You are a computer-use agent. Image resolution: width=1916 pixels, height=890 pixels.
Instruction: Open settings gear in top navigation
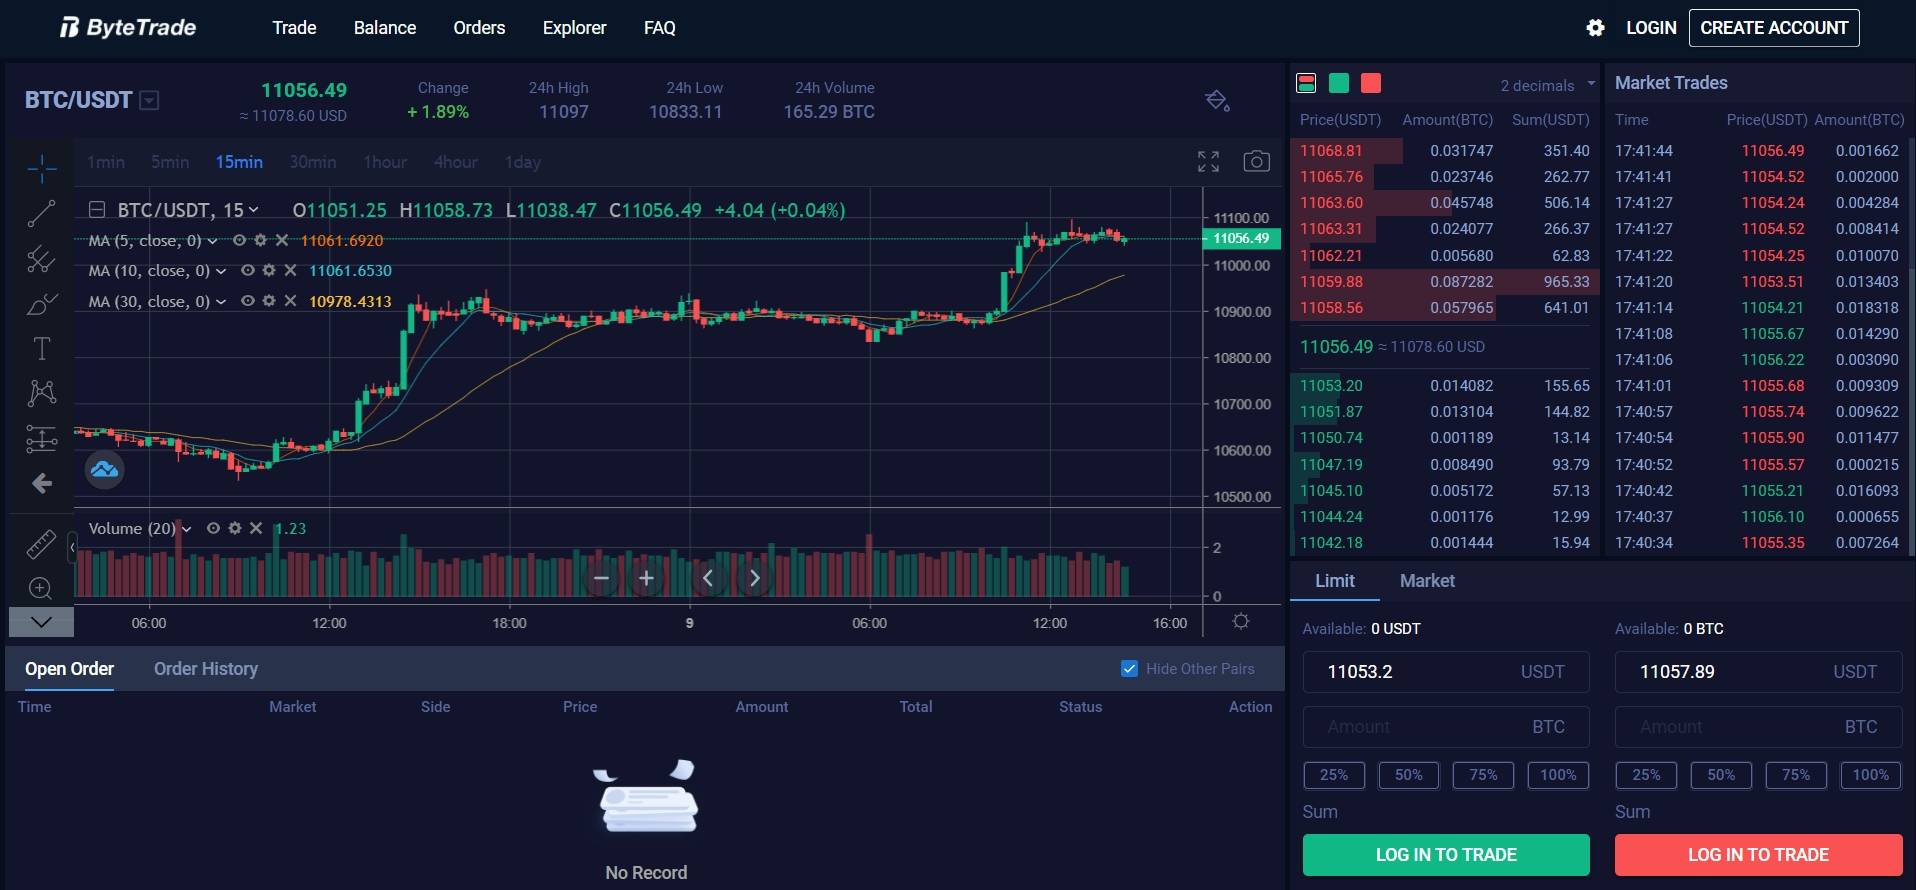(1595, 28)
